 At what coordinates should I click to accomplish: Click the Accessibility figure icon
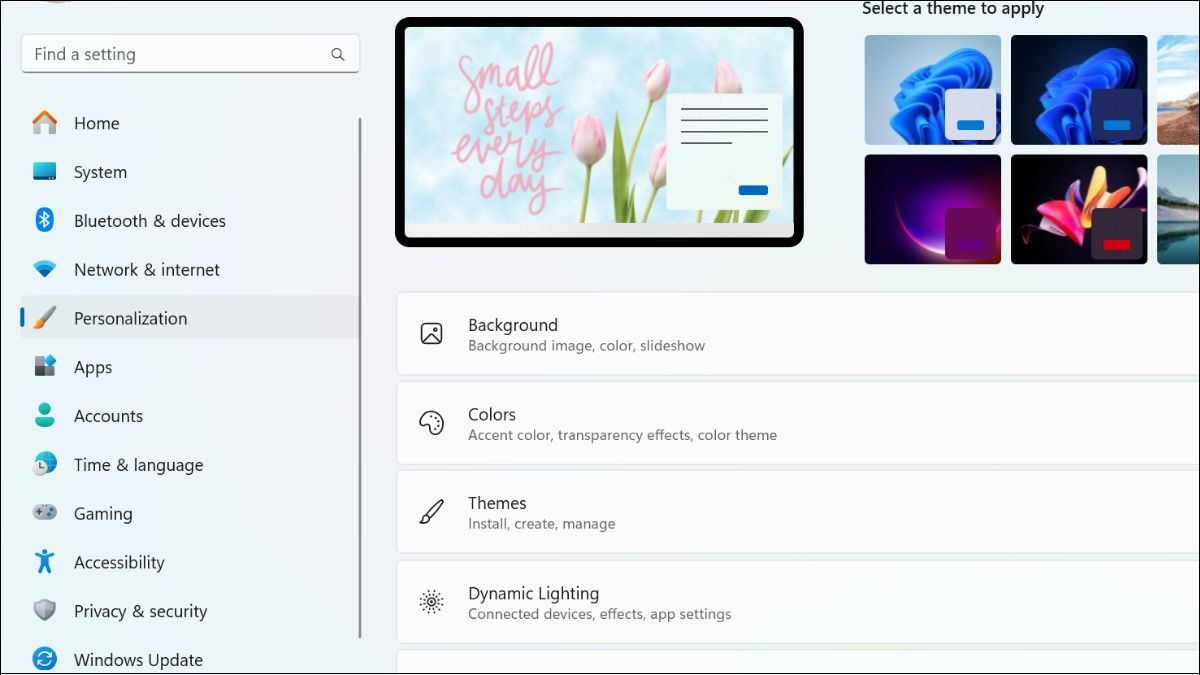point(45,561)
